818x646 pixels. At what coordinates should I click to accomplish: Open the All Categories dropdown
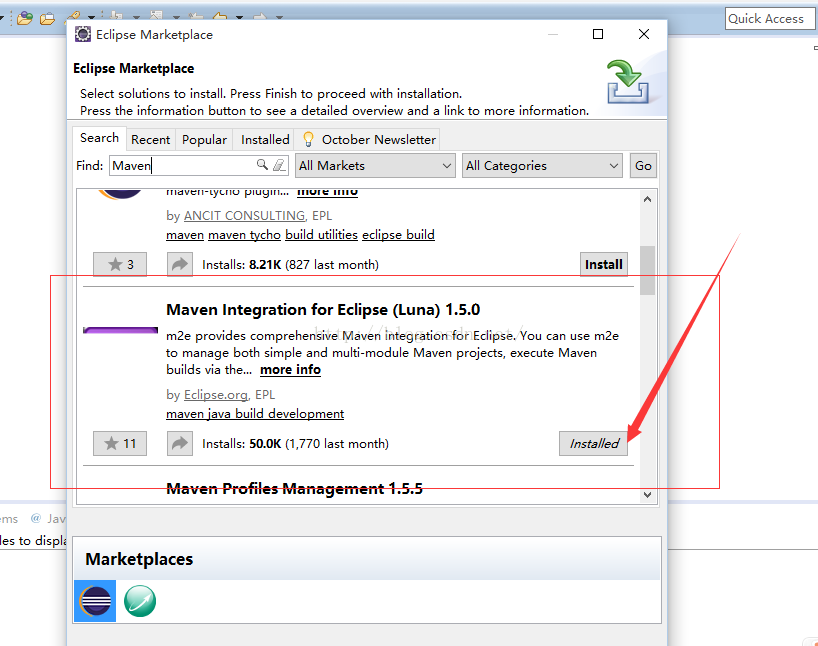[x=542, y=165]
